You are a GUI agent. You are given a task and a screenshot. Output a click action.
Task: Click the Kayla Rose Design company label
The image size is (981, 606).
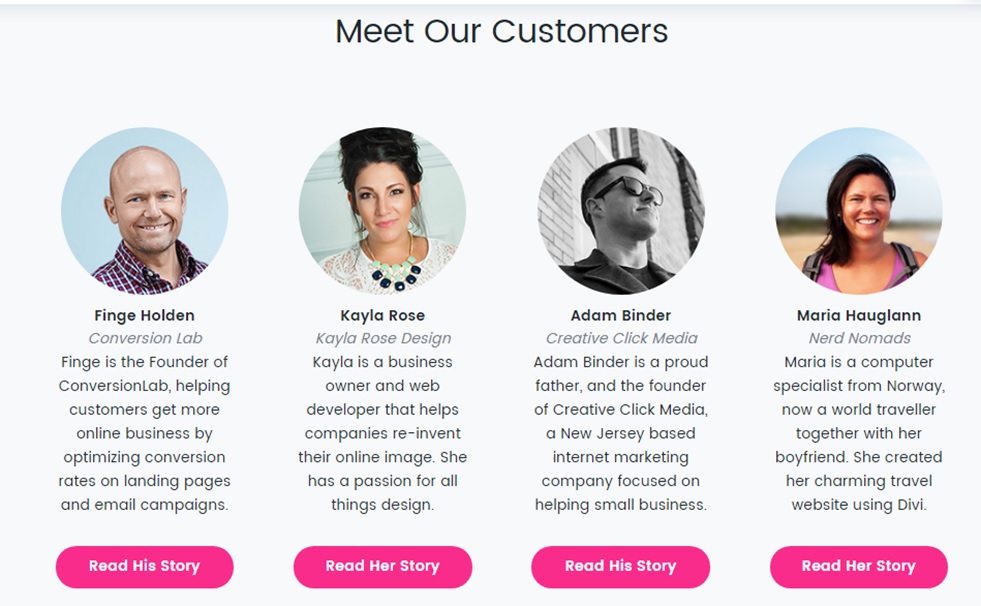pyautogui.click(x=383, y=338)
